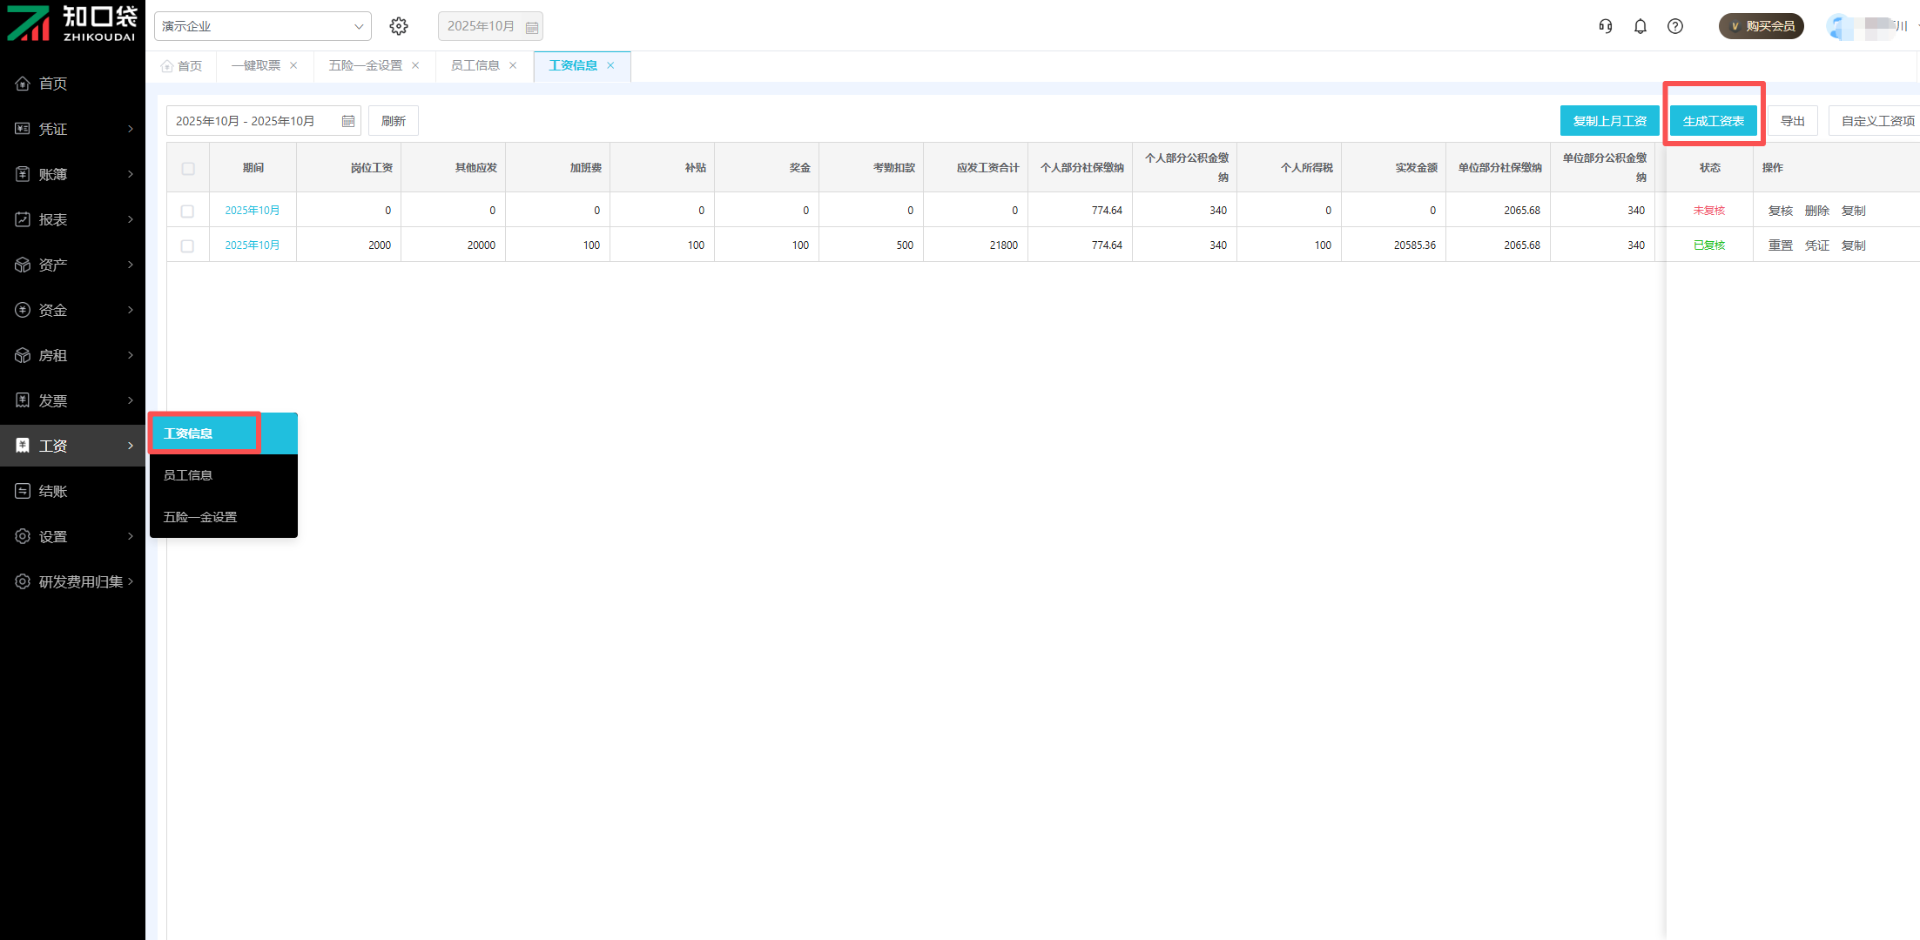
Task: Open 结账 from the sidebar
Action: pyautogui.click(x=53, y=491)
